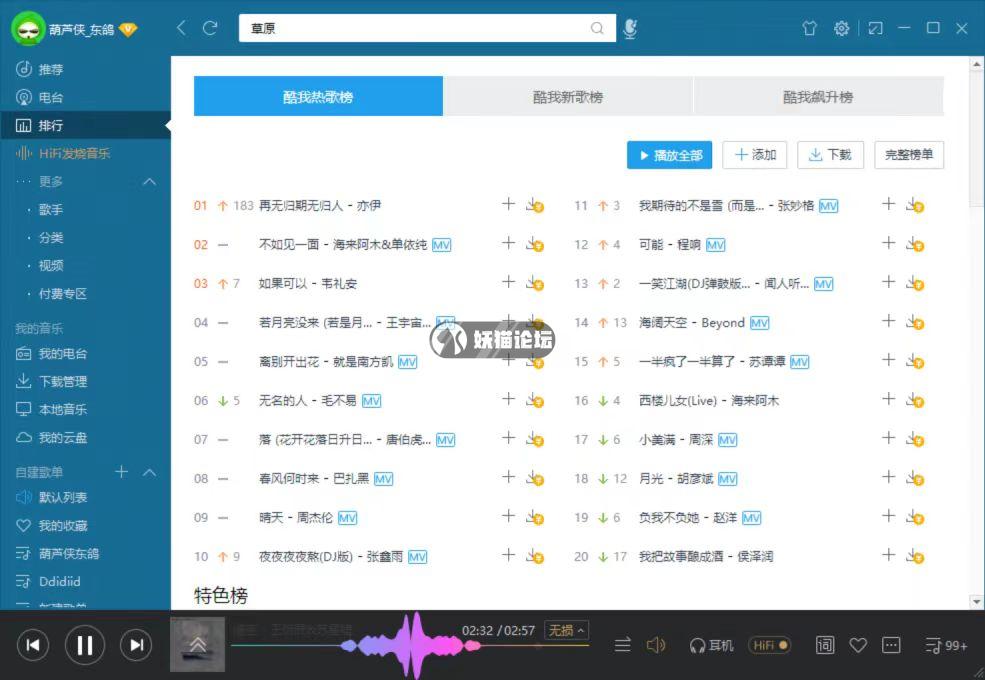This screenshot has height=680, width=985.
Task: Switch to mini mode icon
Action: pos(875,28)
